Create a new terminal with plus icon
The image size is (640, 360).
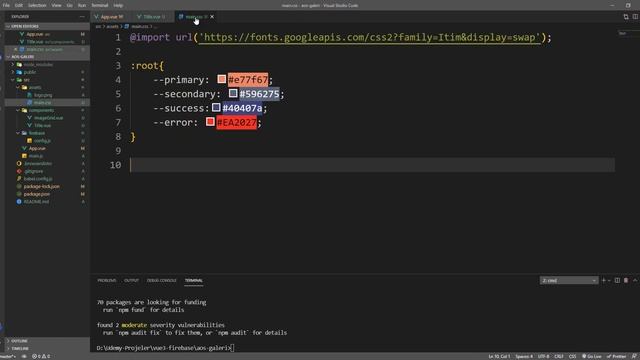tap(604, 281)
